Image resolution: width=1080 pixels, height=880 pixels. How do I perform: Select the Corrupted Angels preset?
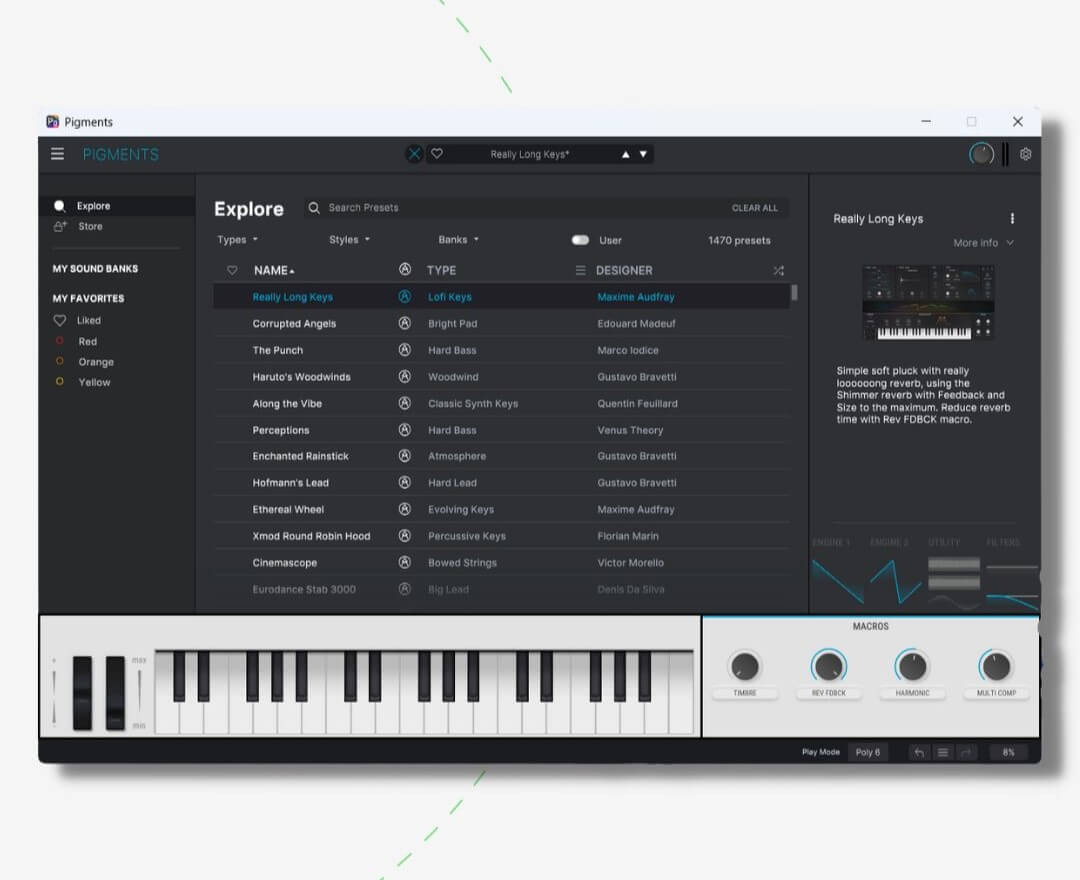[x=294, y=324]
